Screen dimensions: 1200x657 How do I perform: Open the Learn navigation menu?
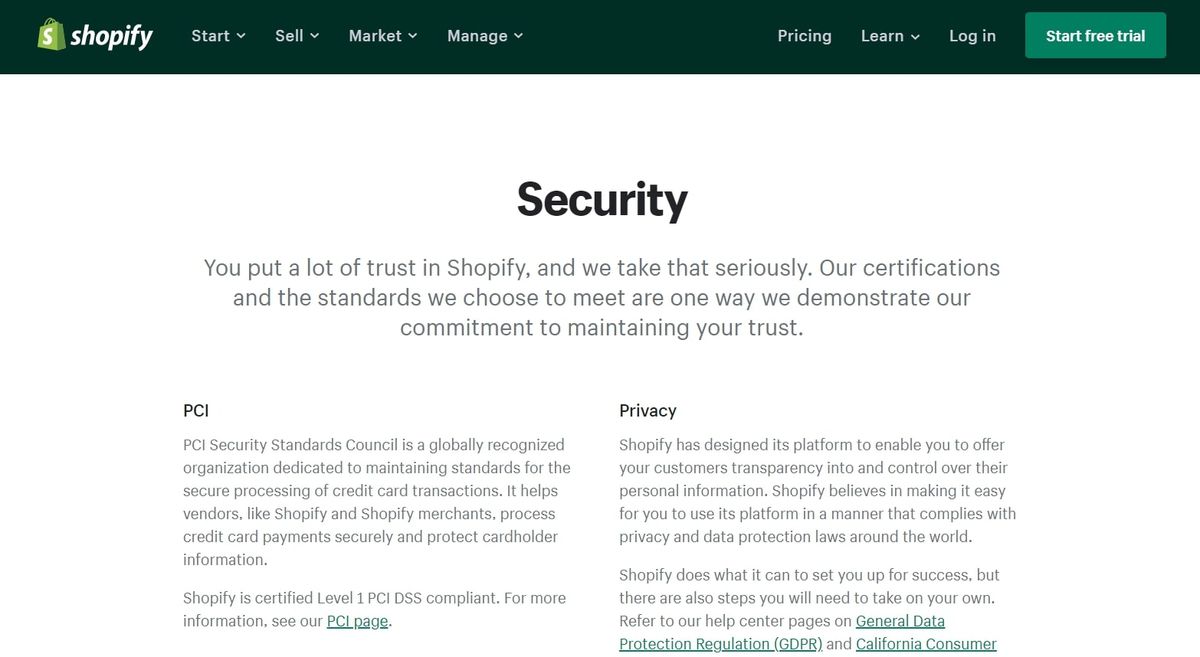pos(882,36)
